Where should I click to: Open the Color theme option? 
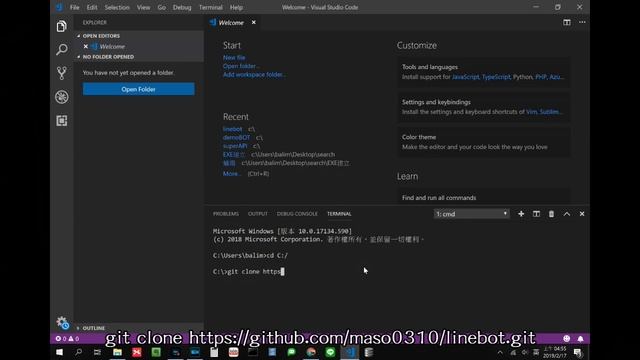point(484,142)
